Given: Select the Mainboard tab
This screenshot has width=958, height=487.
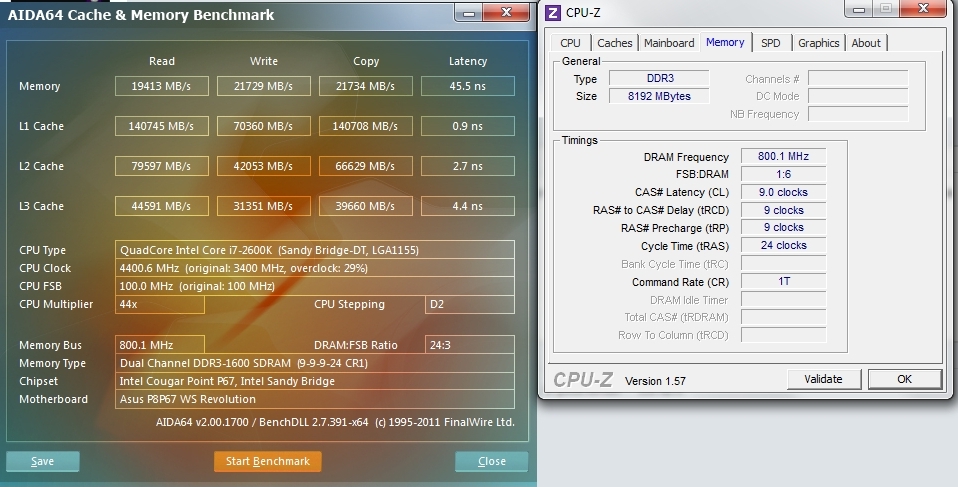Looking at the screenshot, I should pyautogui.click(x=669, y=43).
